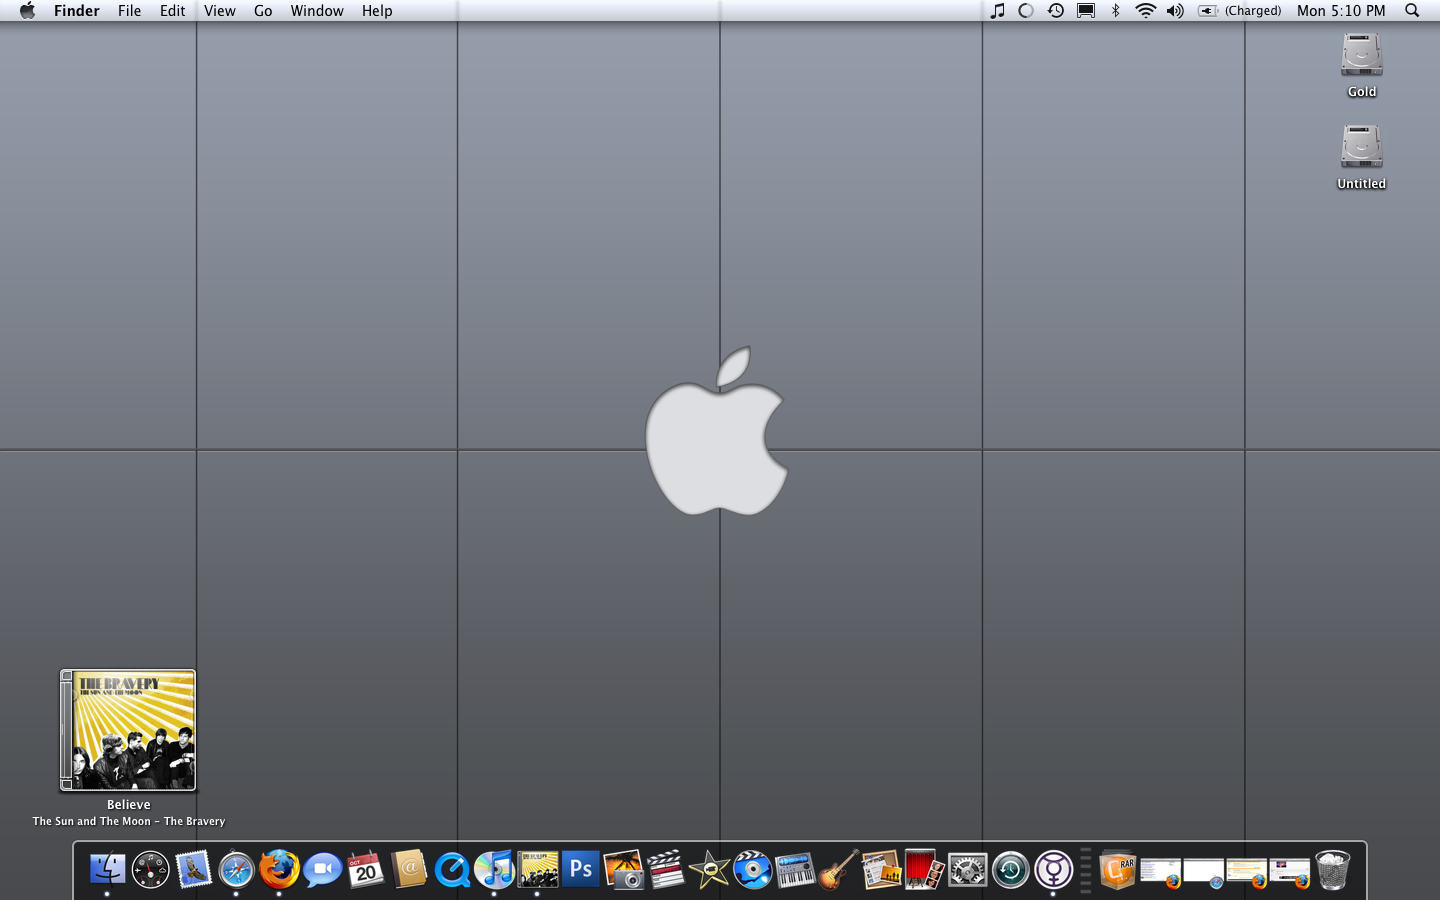Select the Gold drive on desktop

[1361, 65]
